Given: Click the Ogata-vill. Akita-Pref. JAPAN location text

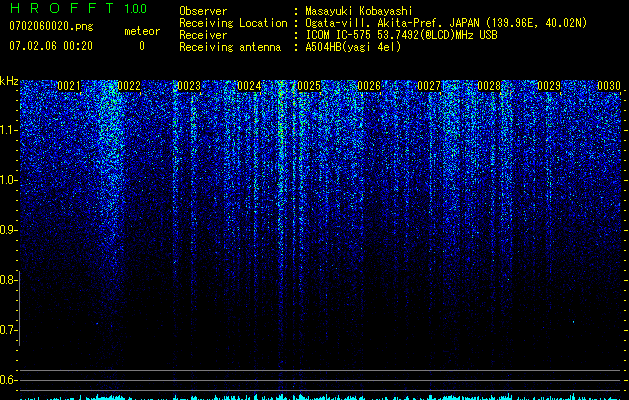Looking at the screenshot, I should click(x=446, y=23).
